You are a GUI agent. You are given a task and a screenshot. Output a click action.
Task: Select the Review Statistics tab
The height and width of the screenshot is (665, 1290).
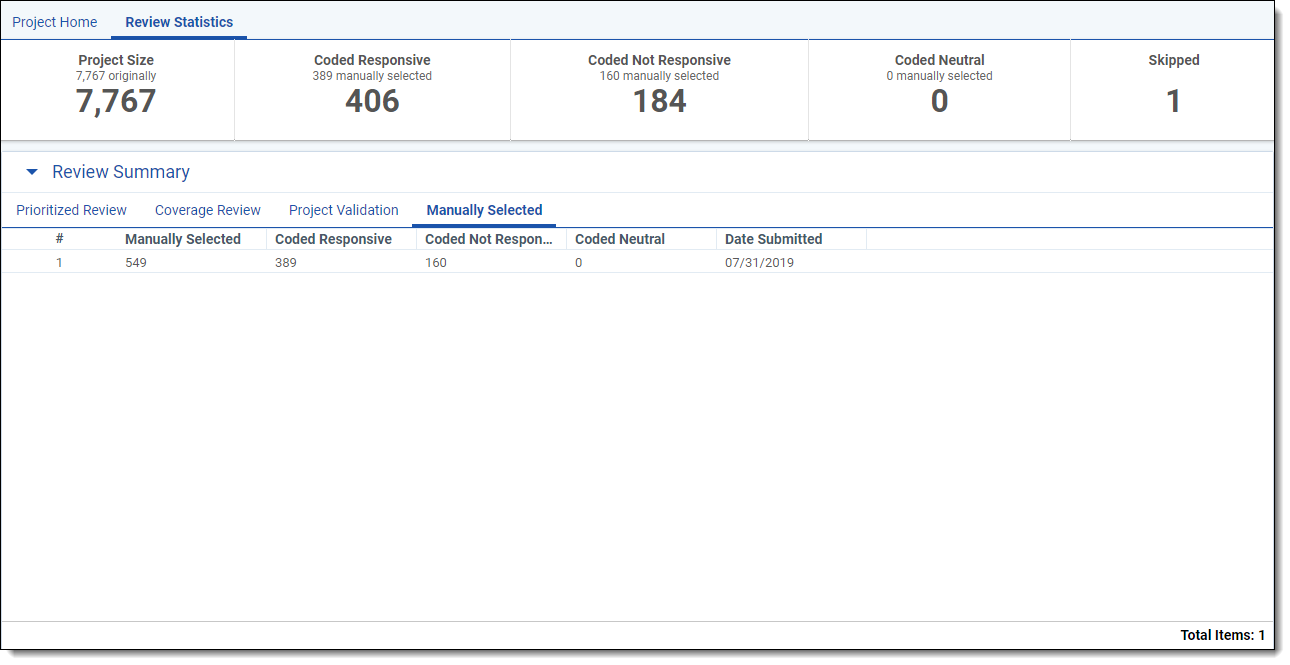[179, 22]
